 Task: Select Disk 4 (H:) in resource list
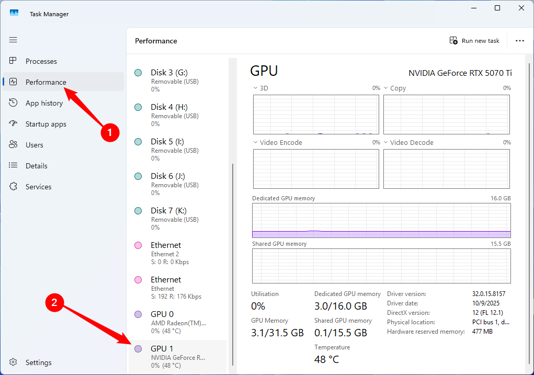point(177,115)
